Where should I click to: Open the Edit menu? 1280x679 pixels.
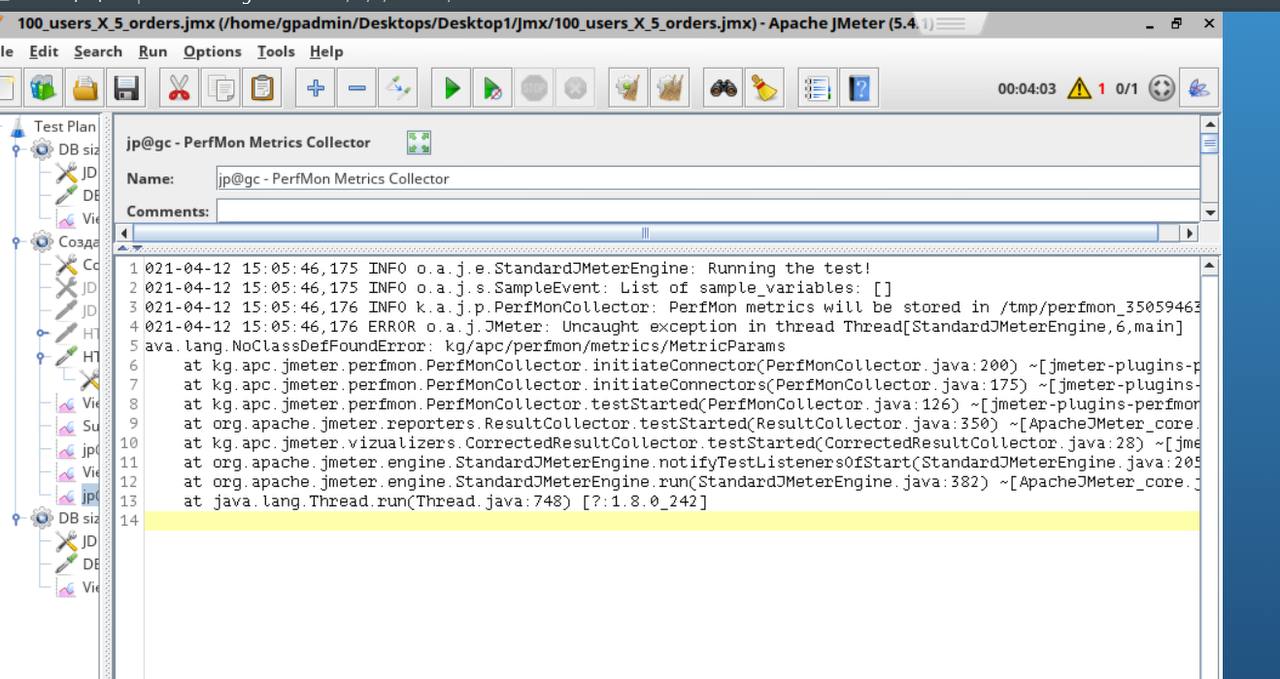(44, 51)
